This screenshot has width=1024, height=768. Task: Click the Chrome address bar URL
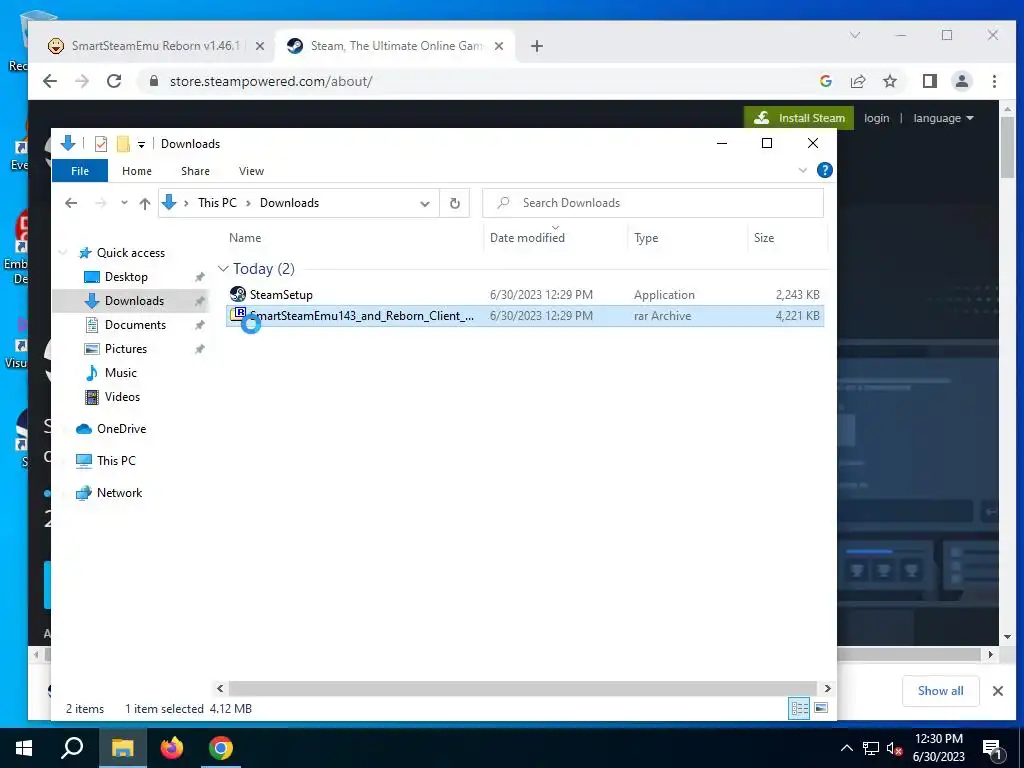[271, 82]
